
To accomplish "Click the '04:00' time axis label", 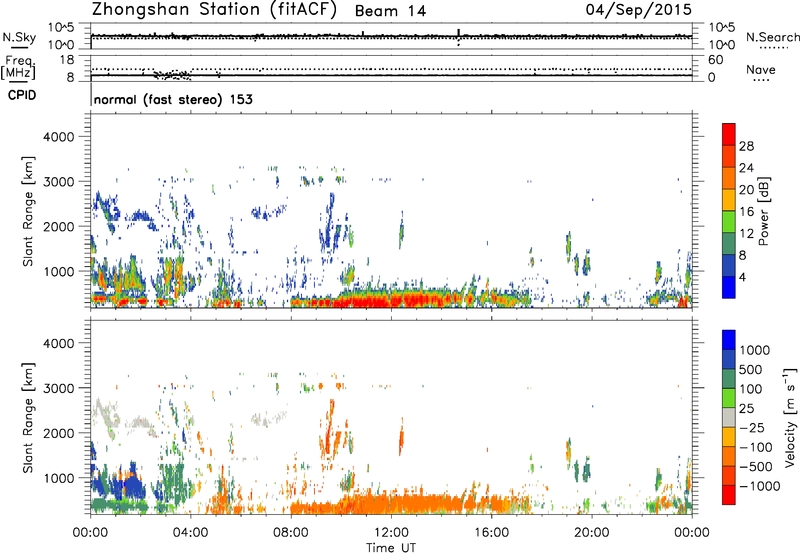I will pos(190,533).
